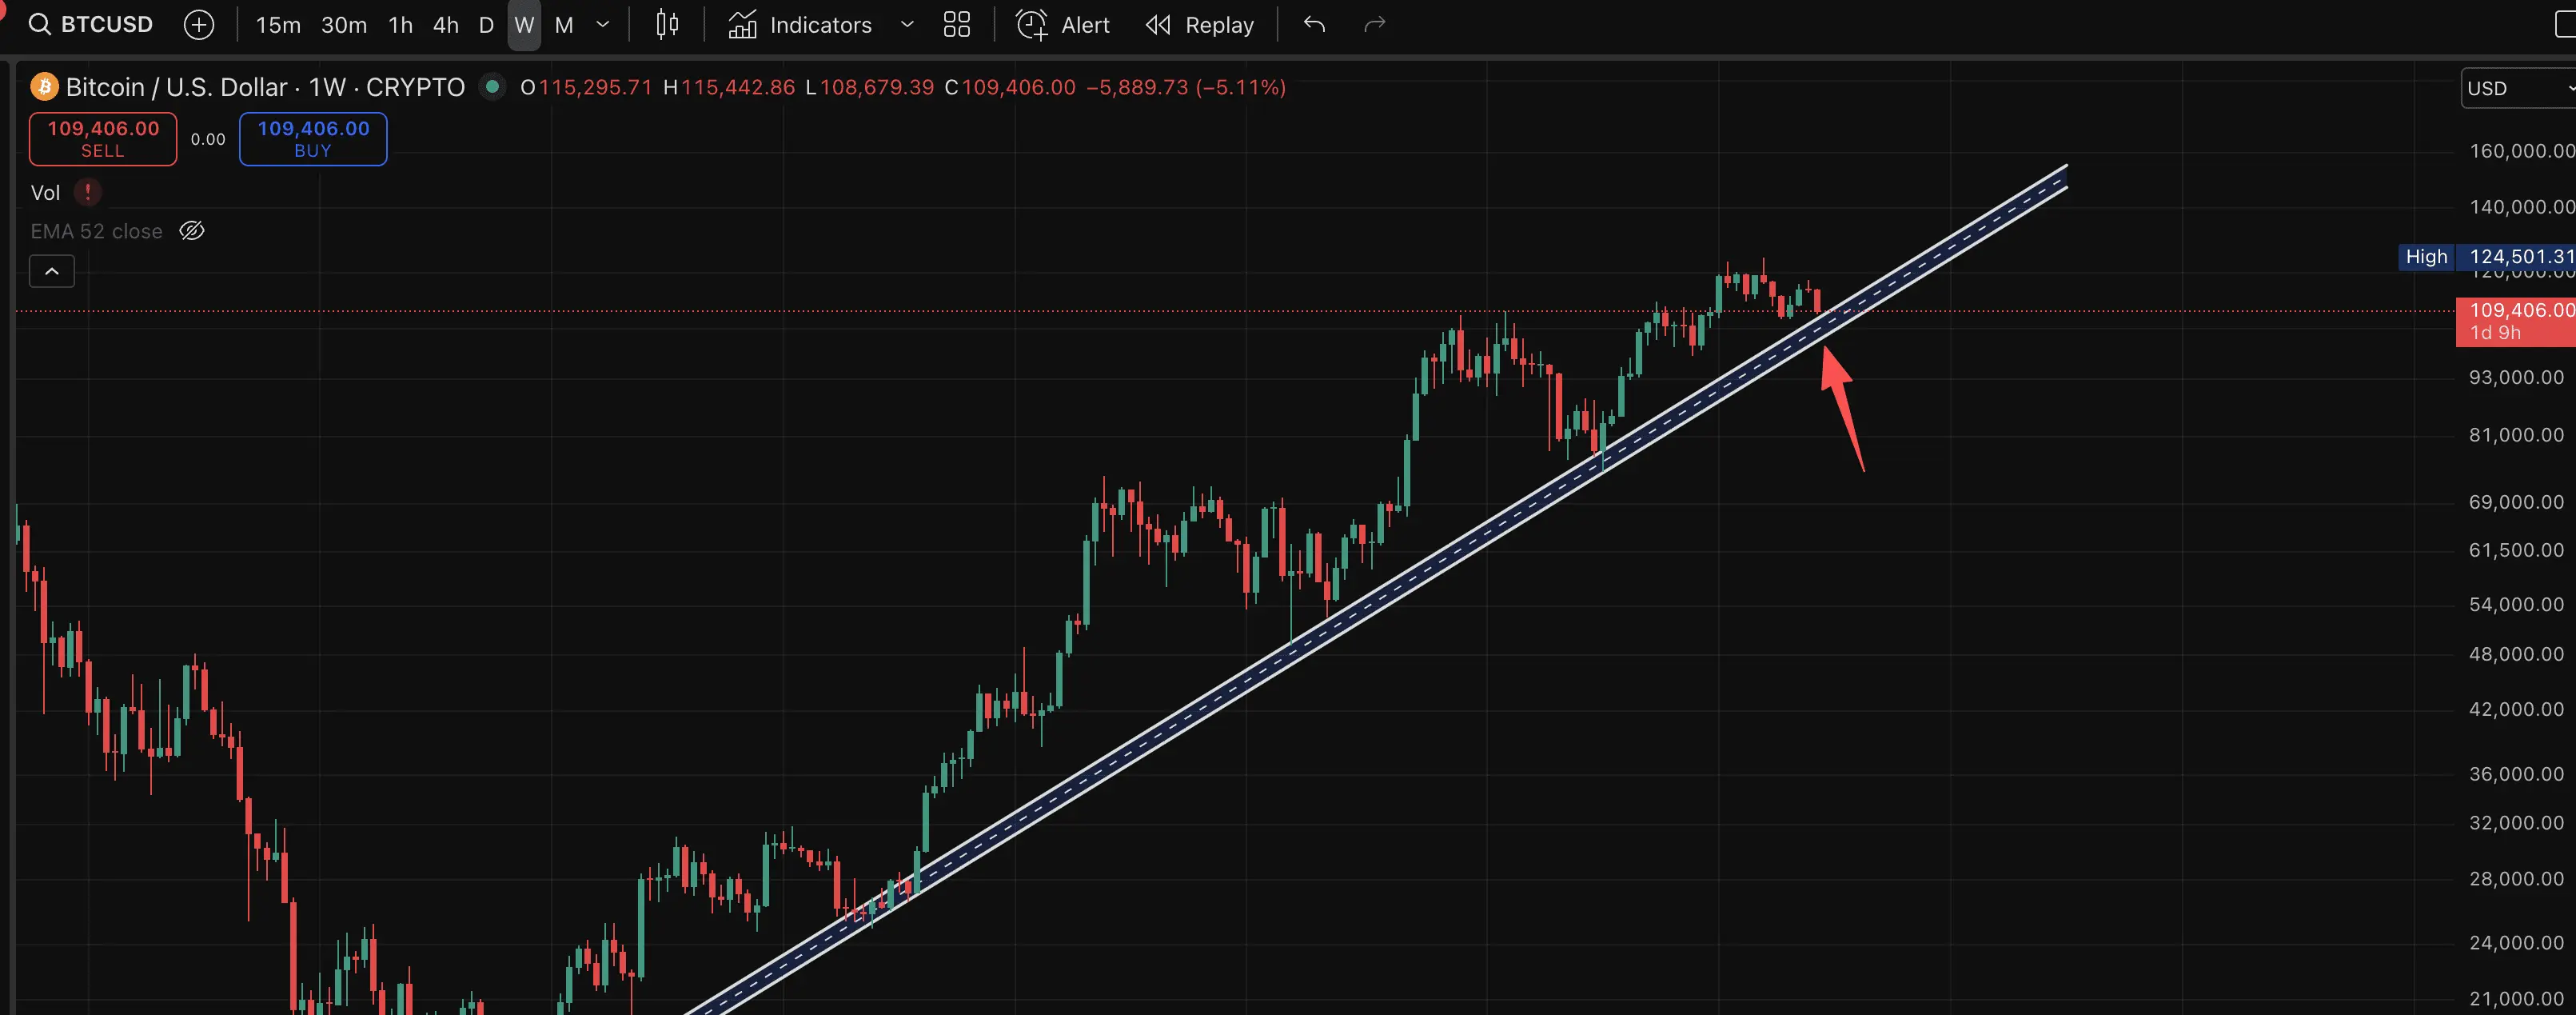The image size is (2576, 1015).
Task: Show the hidden EMA 52 indicator
Action: pyautogui.click(x=192, y=231)
